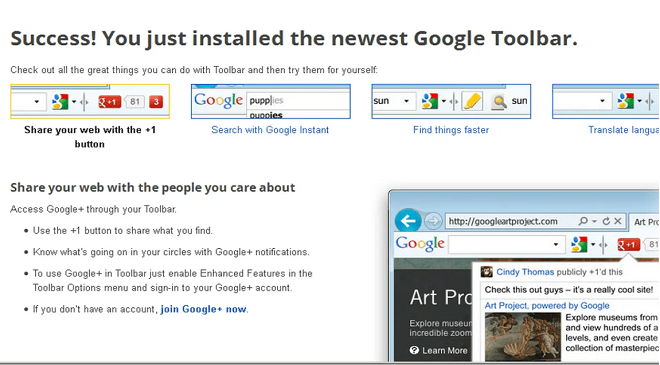Click the grey forward arrow in browser screenshot
This screenshot has height=365, width=660.
[433, 221]
